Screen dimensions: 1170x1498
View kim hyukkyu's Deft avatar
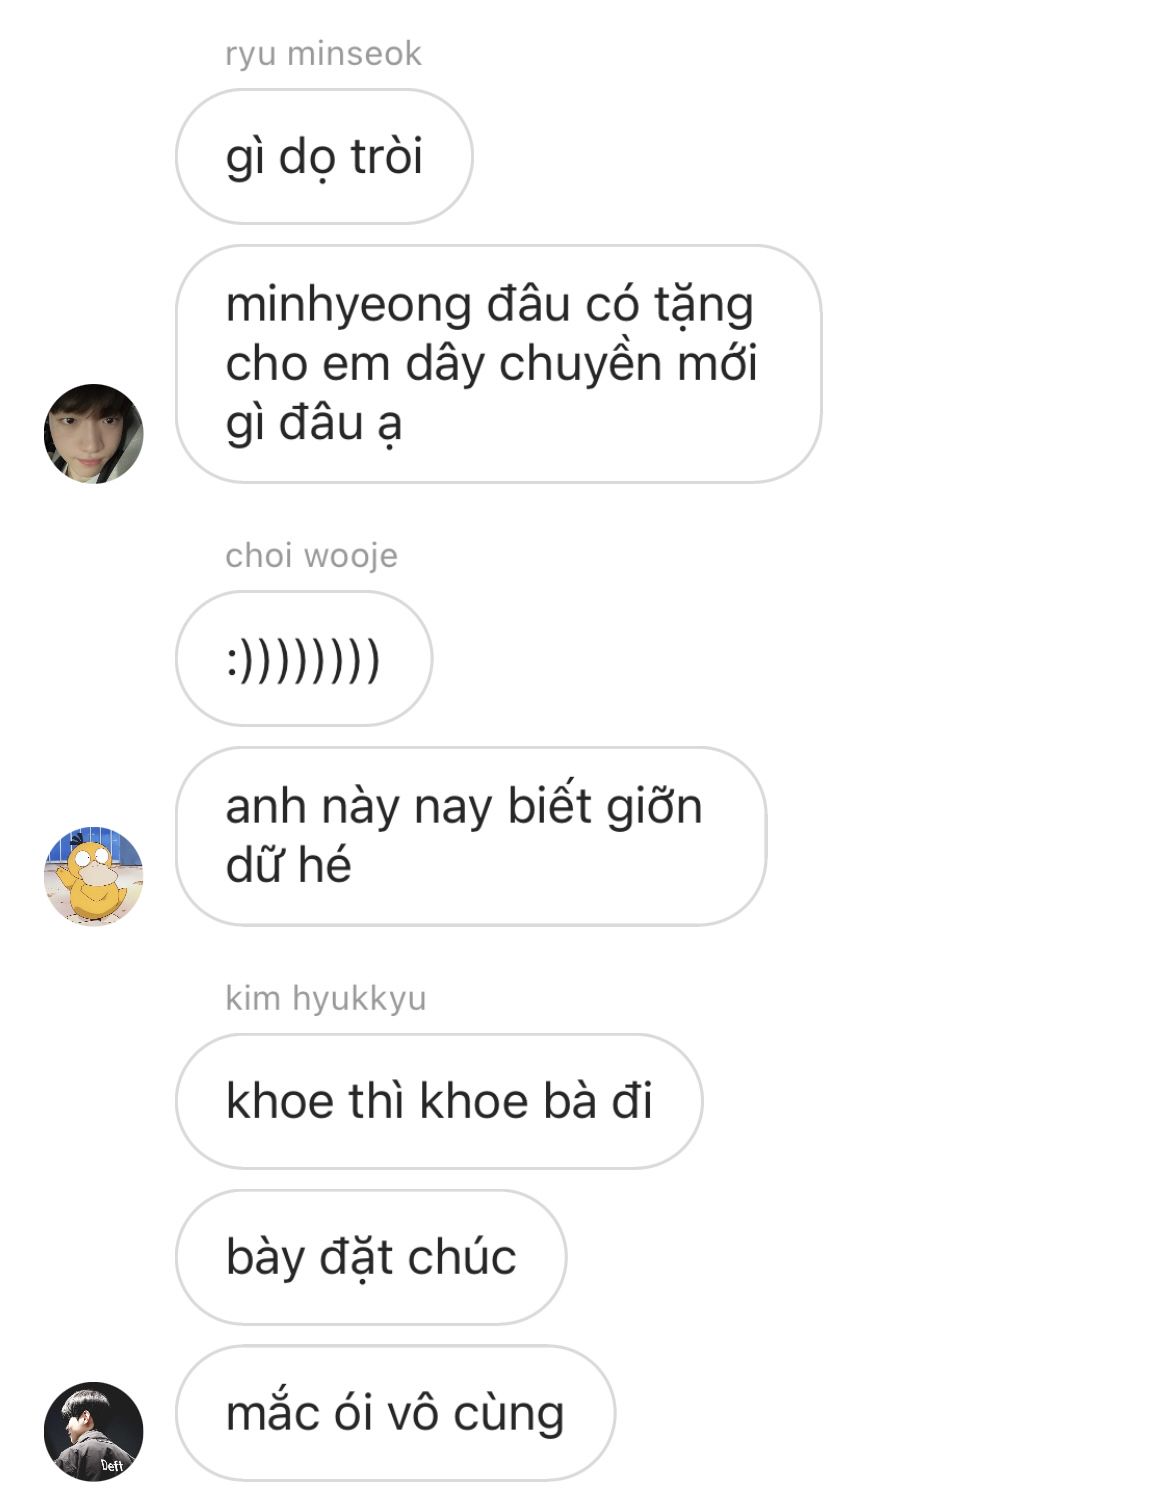(94, 1432)
